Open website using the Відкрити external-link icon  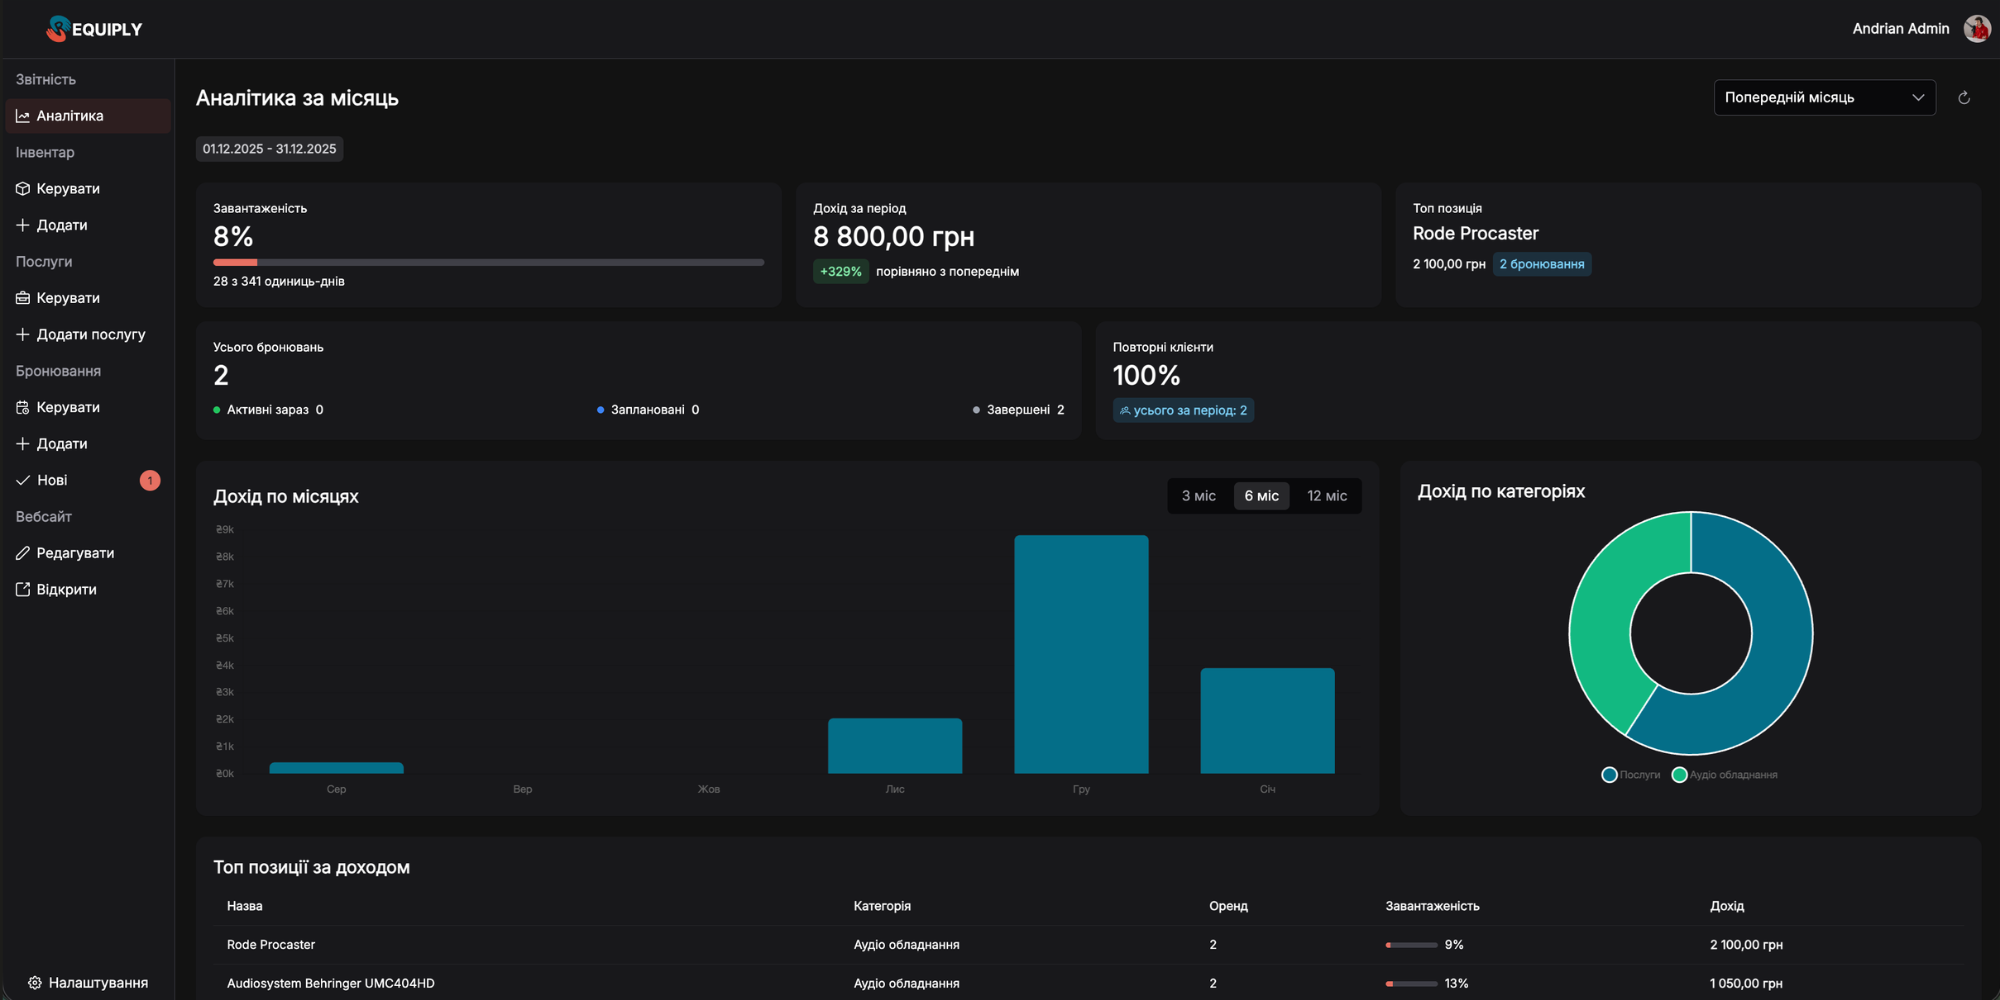(x=22, y=588)
